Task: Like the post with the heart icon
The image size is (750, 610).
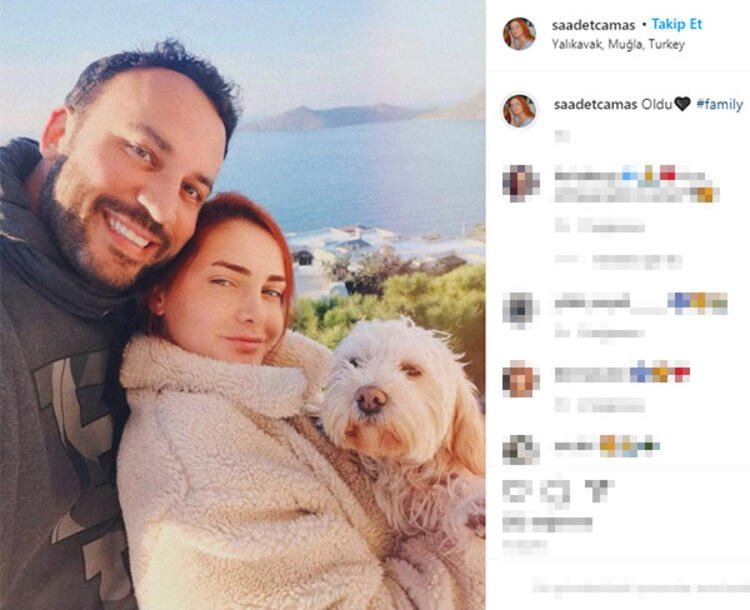Action: pyautogui.click(x=517, y=491)
